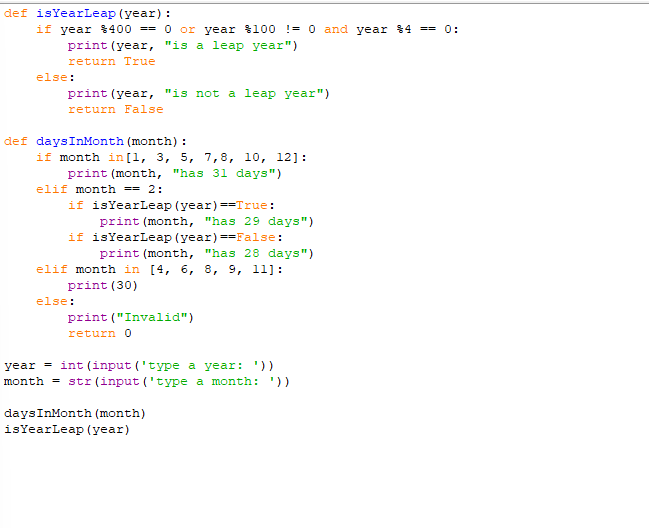Click the call 'daysInMonth(month)' at the bottom

[75, 413]
